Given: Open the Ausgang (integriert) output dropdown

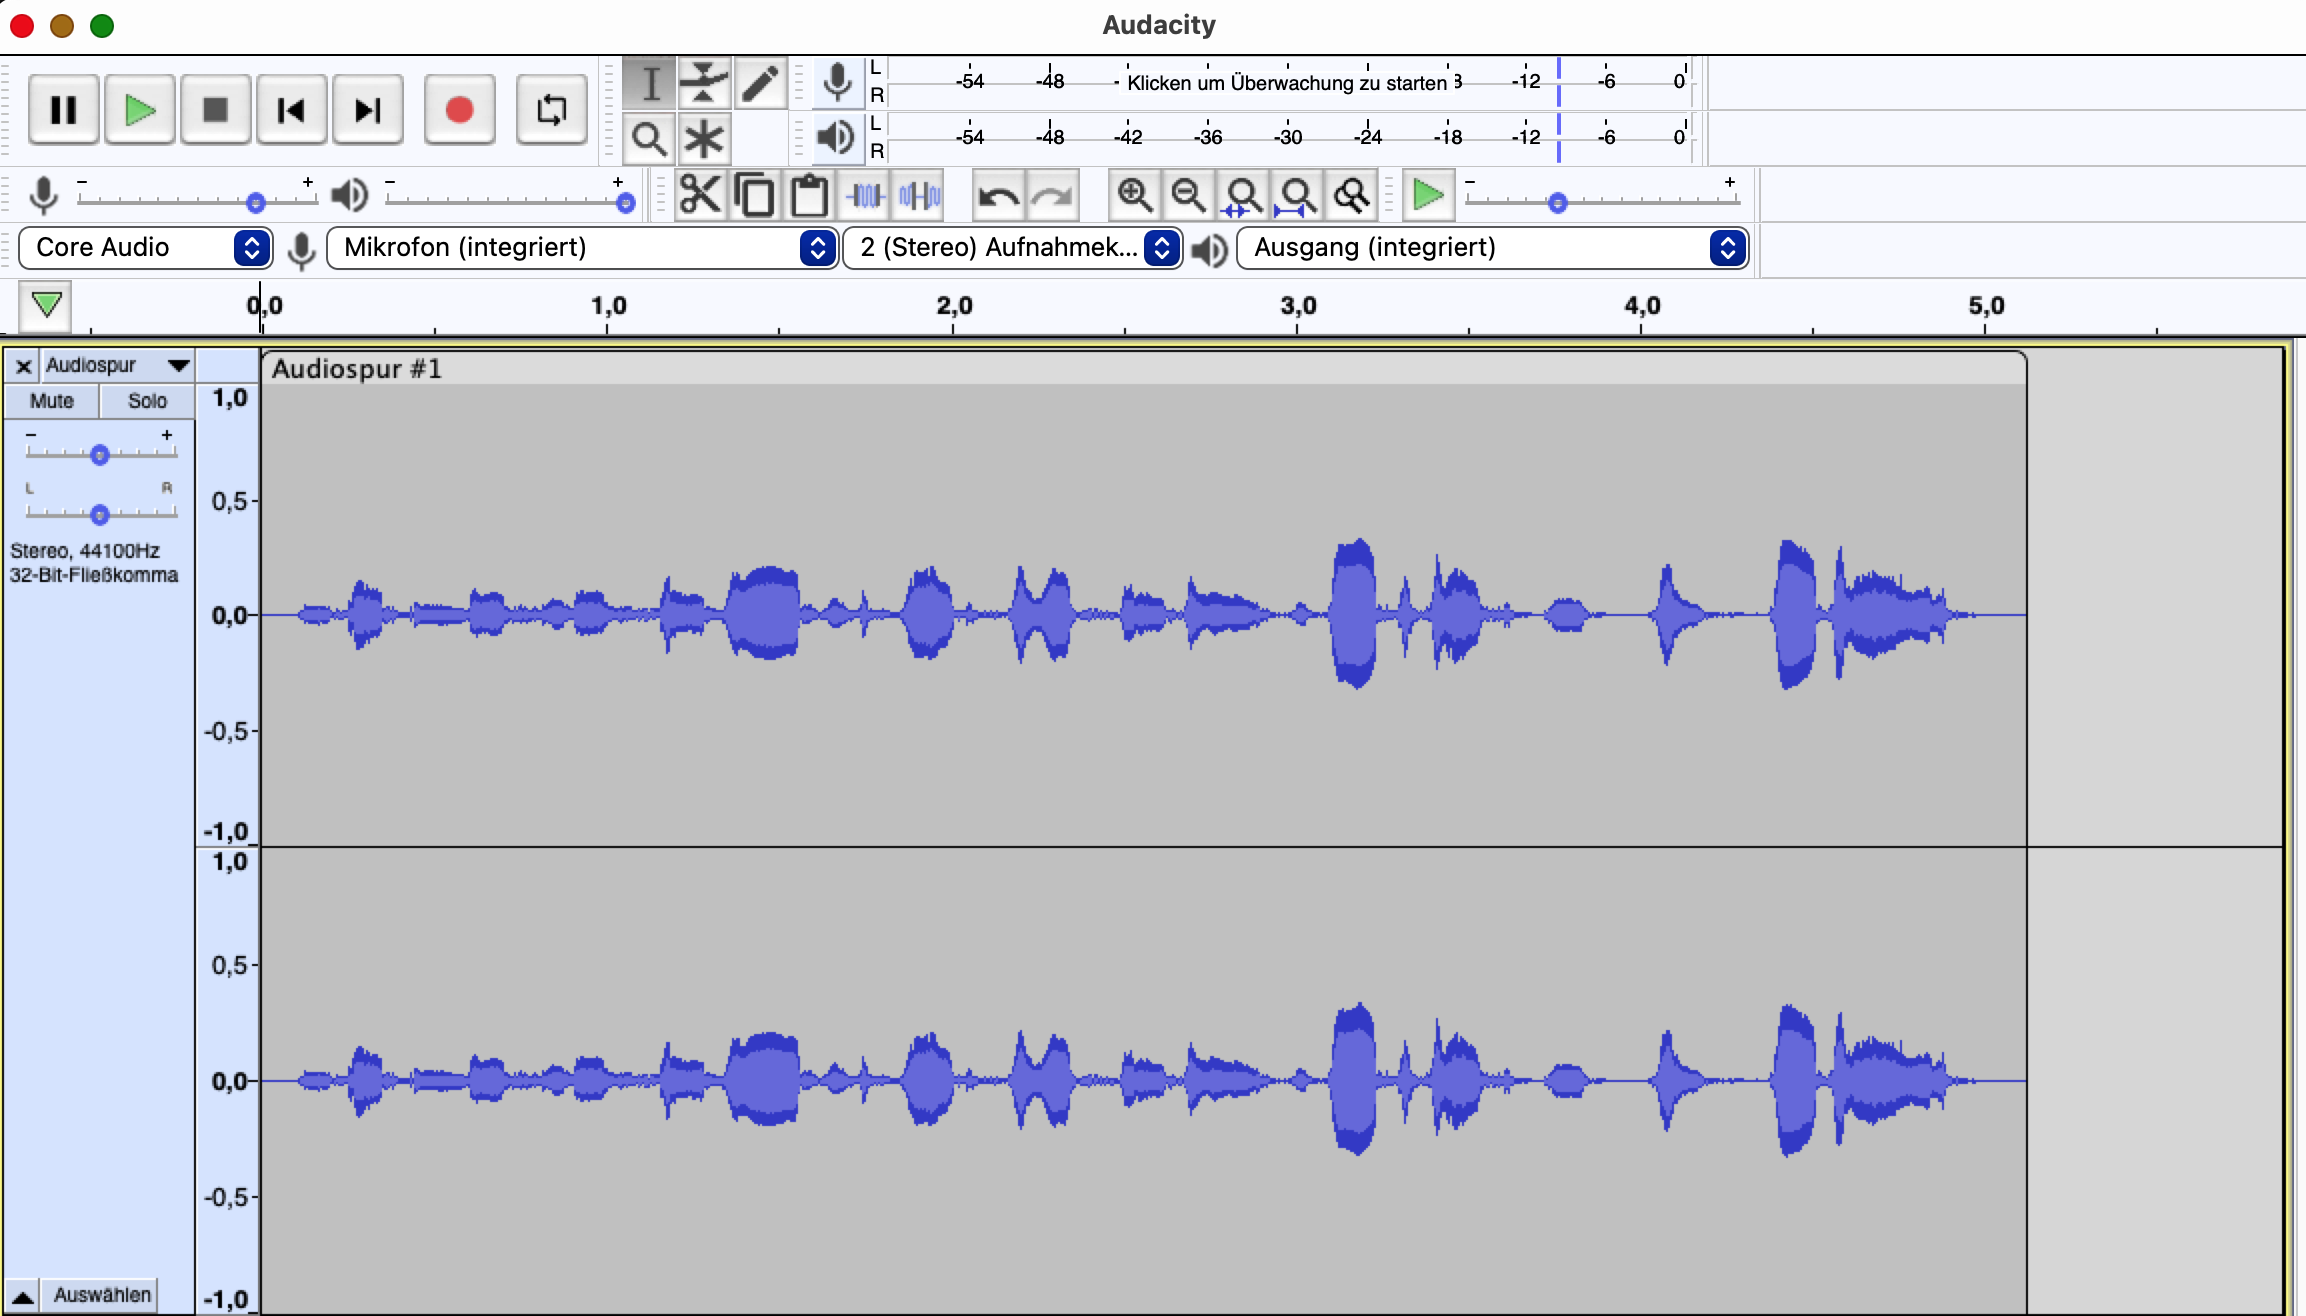Looking at the screenshot, I should [x=1492, y=248].
